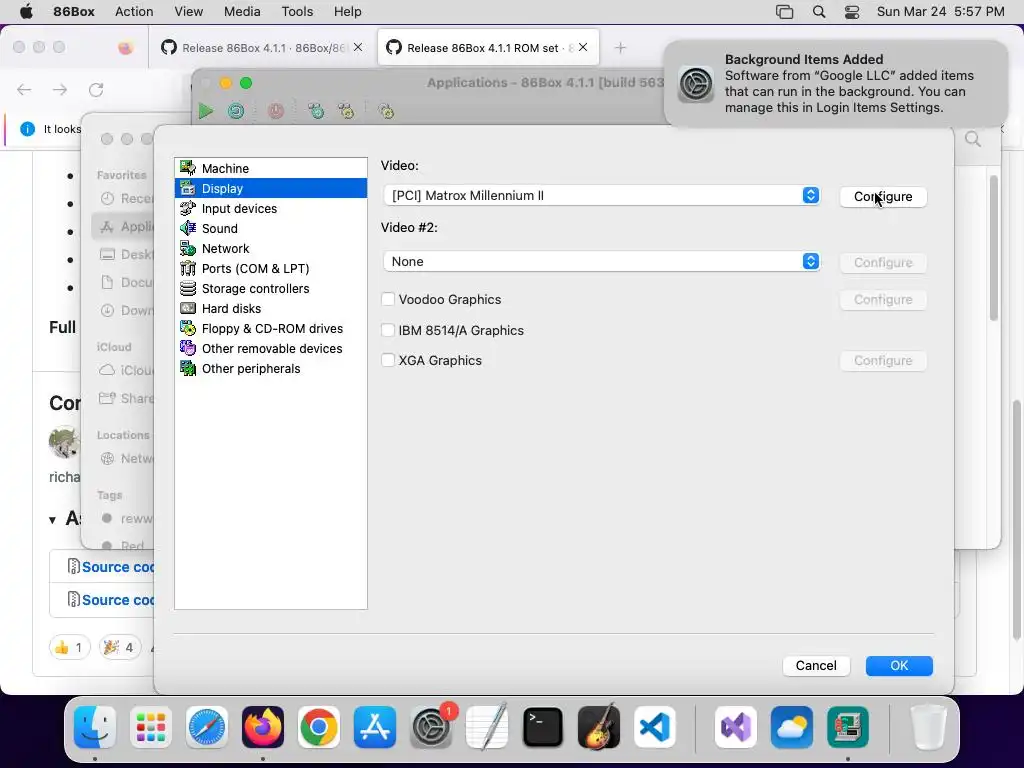The width and height of the screenshot is (1024, 768).
Task: Open Video #2 dropdown showing None
Action: 601,261
